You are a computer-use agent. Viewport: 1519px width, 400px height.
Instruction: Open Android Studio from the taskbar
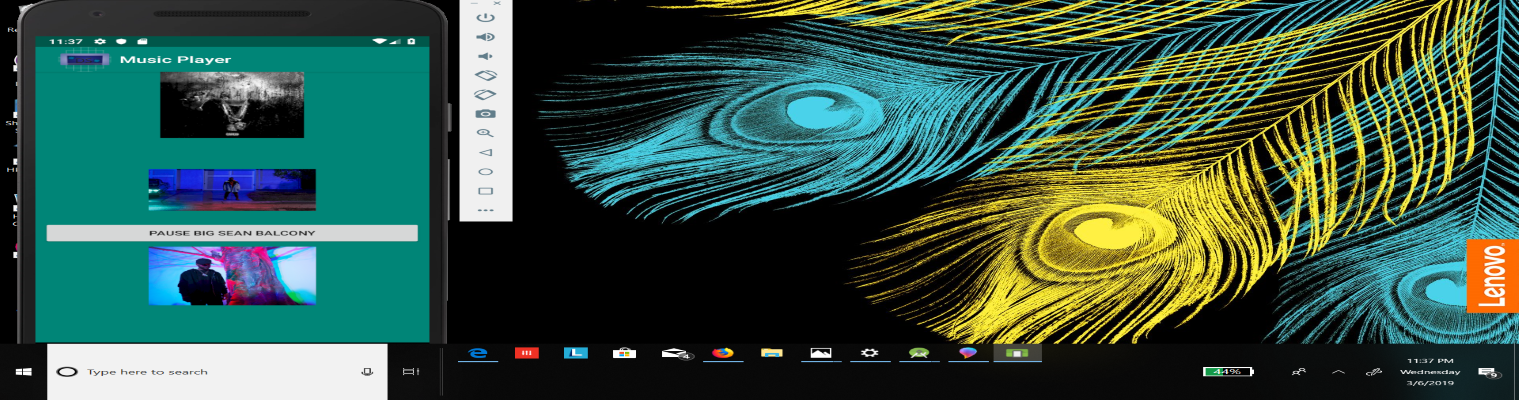918,353
